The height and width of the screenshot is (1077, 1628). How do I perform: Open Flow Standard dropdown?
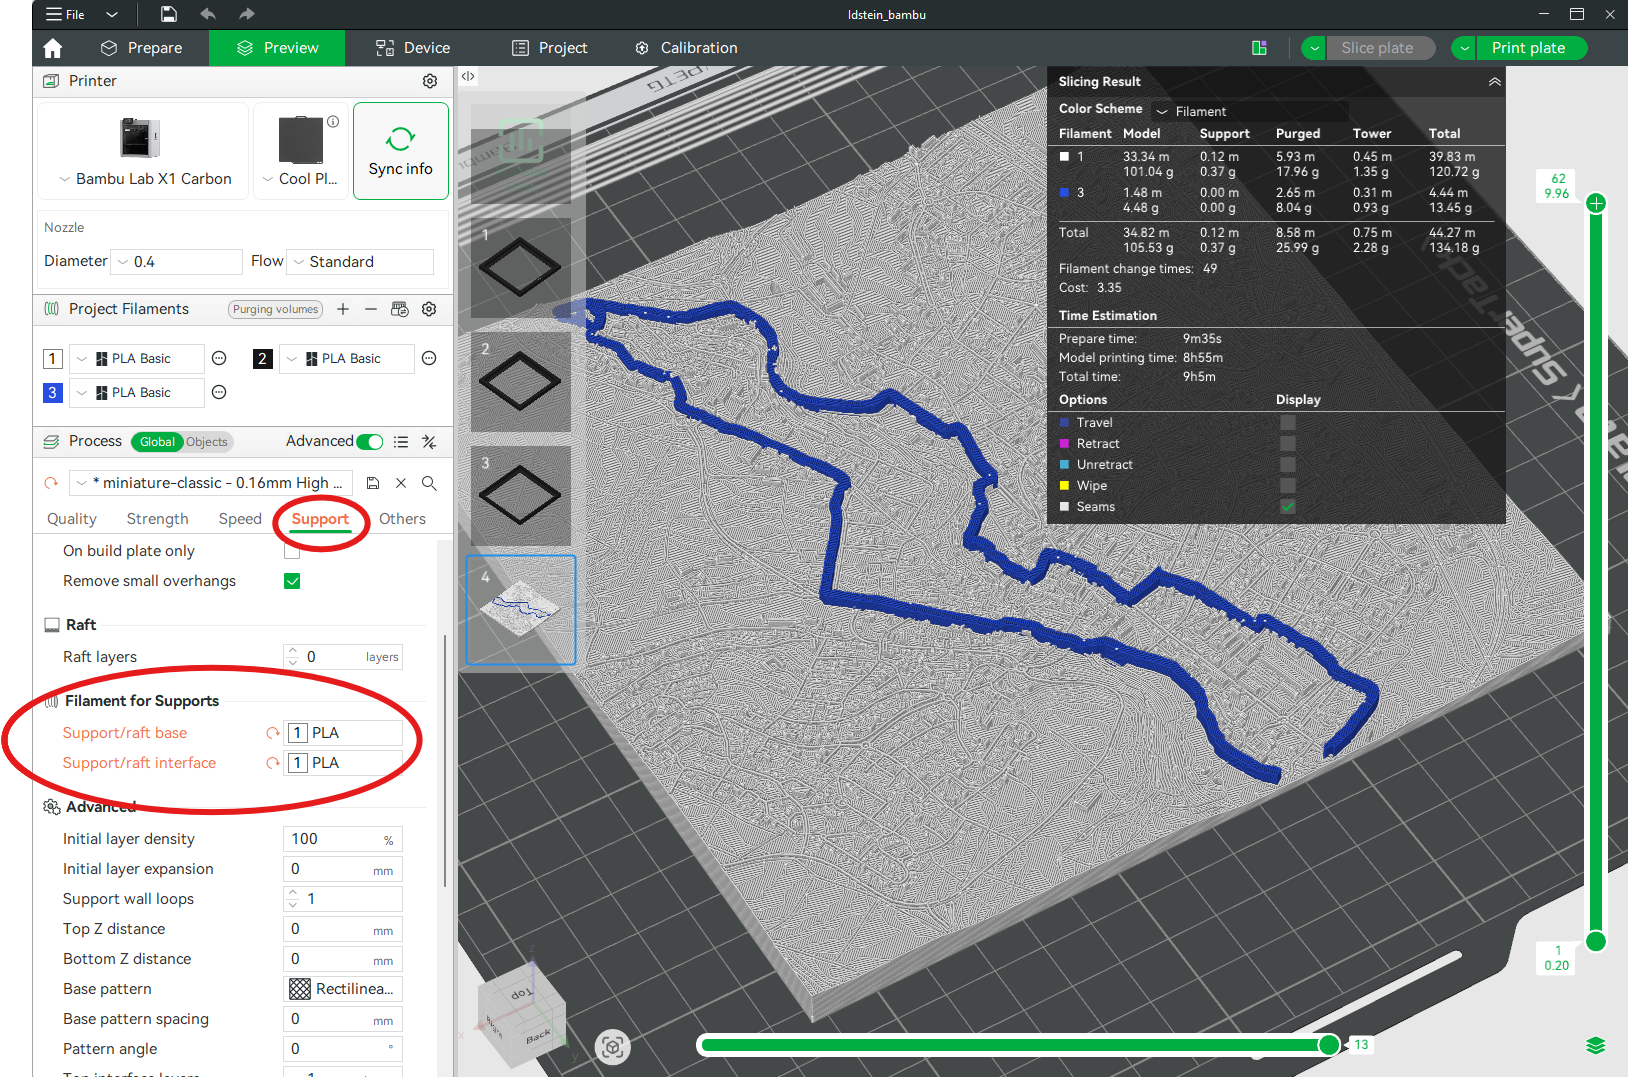point(360,262)
